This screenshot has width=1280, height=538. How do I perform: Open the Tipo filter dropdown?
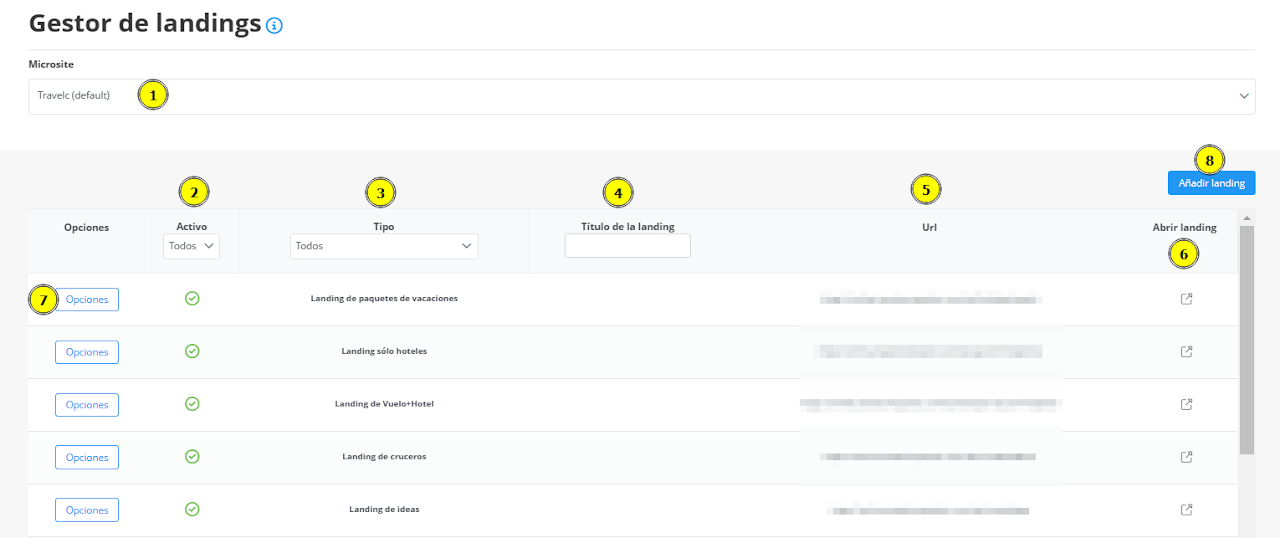384,246
